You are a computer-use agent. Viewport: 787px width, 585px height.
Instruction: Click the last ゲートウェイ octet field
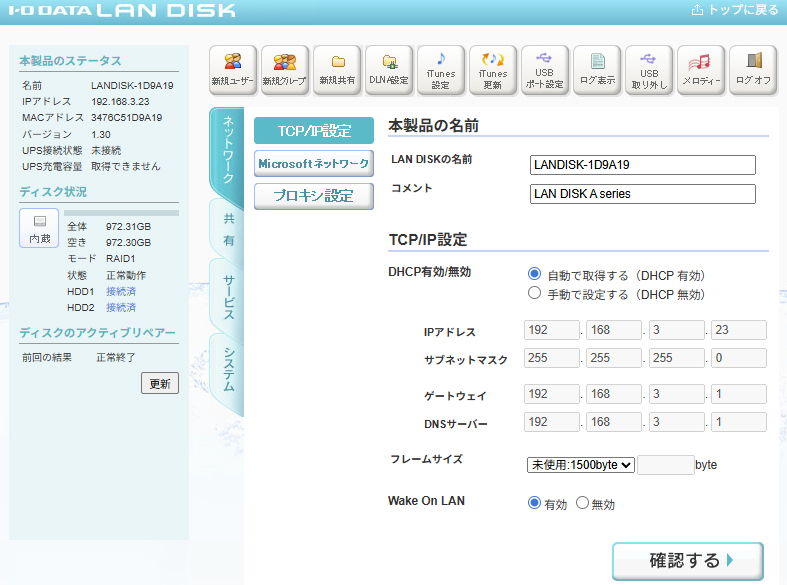[739, 394]
